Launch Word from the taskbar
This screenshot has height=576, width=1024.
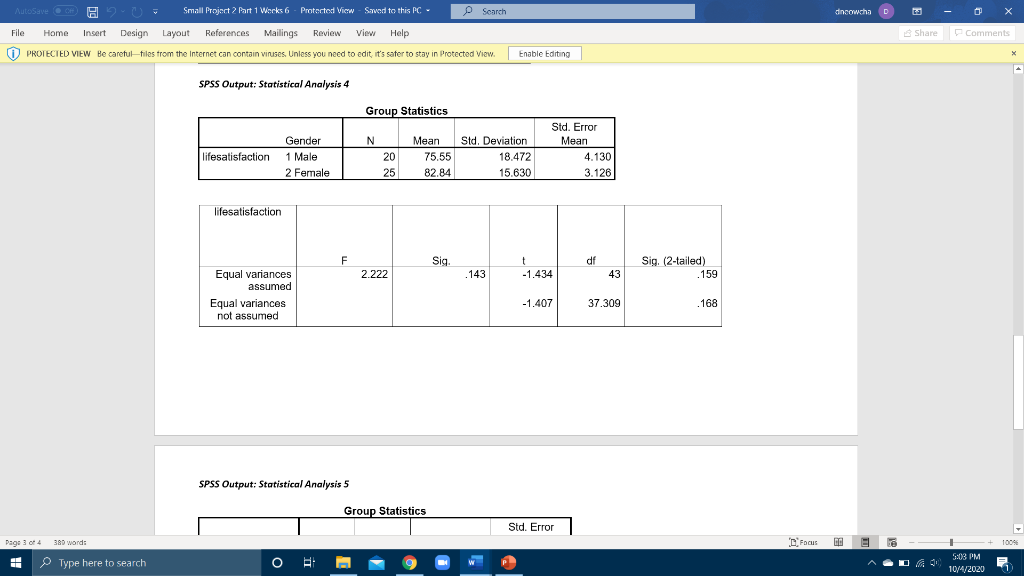(473, 563)
